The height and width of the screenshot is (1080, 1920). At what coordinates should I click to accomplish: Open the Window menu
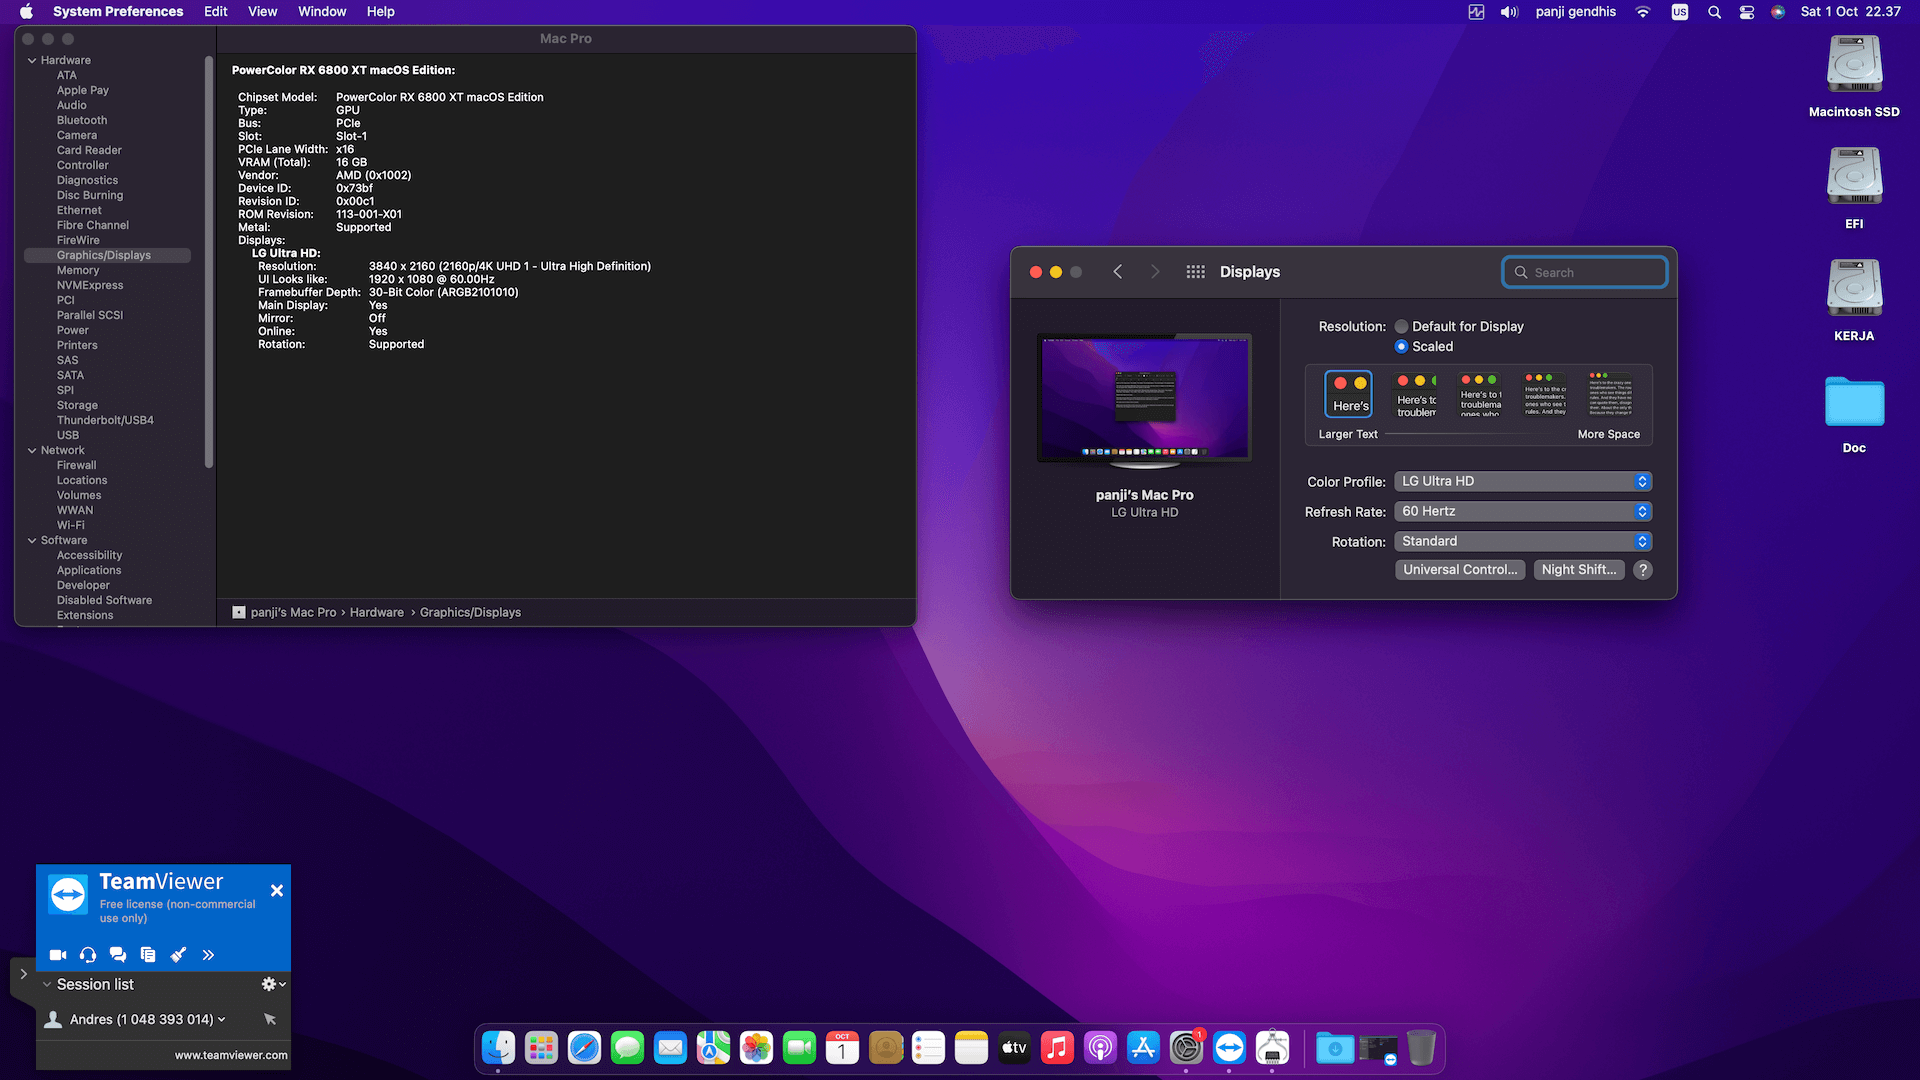pyautogui.click(x=322, y=11)
